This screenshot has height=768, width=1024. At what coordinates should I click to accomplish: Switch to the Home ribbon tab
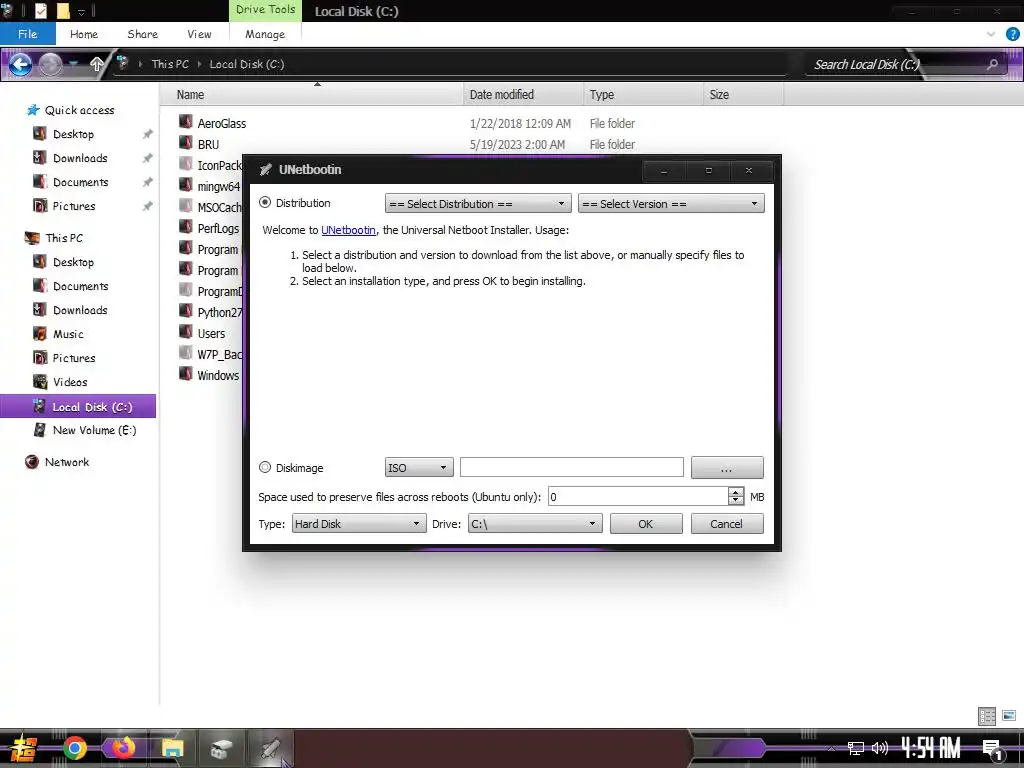[84, 34]
